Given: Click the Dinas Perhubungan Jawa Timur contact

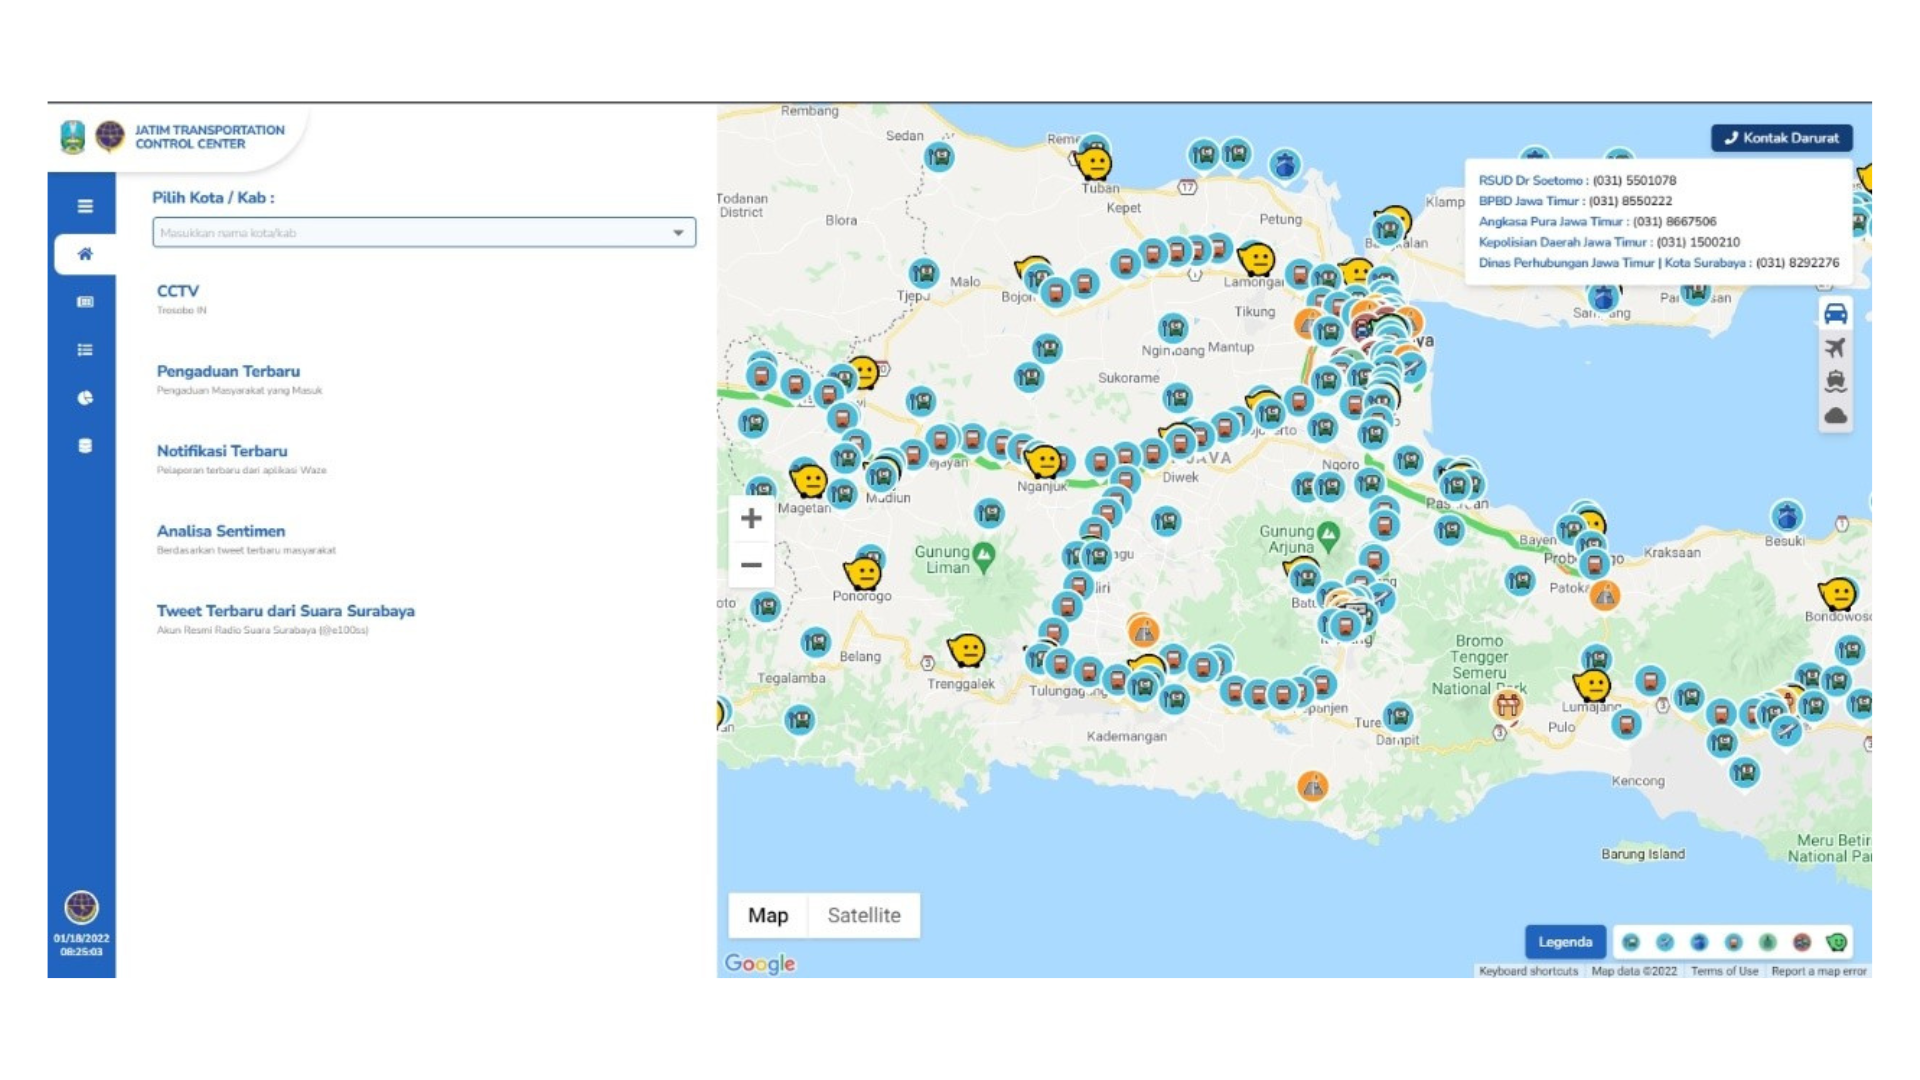Looking at the screenshot, I should tap(1658, 263).
